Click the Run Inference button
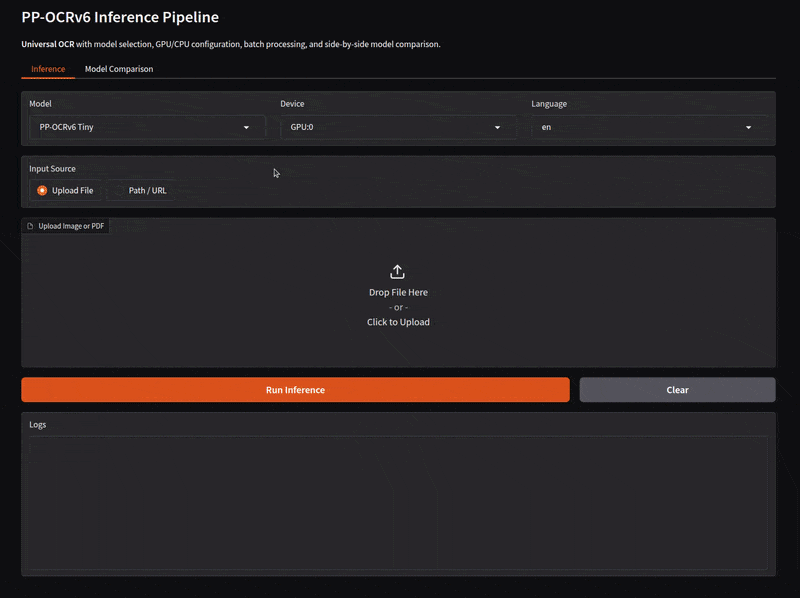This screenshot has width=800, height=598. coord(295,390)
